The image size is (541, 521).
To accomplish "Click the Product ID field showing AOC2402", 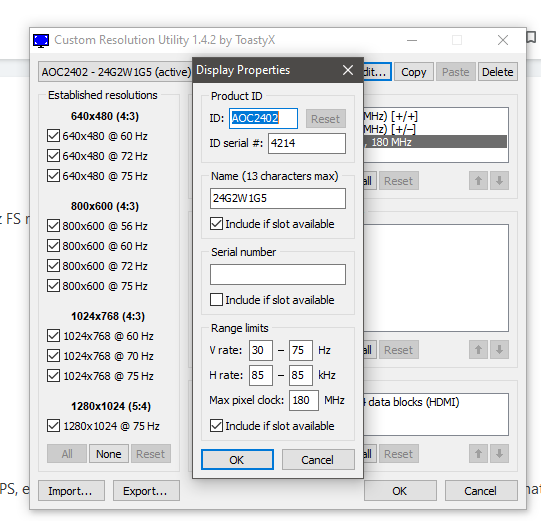I will pyautogui.click(x=263, y=118).
